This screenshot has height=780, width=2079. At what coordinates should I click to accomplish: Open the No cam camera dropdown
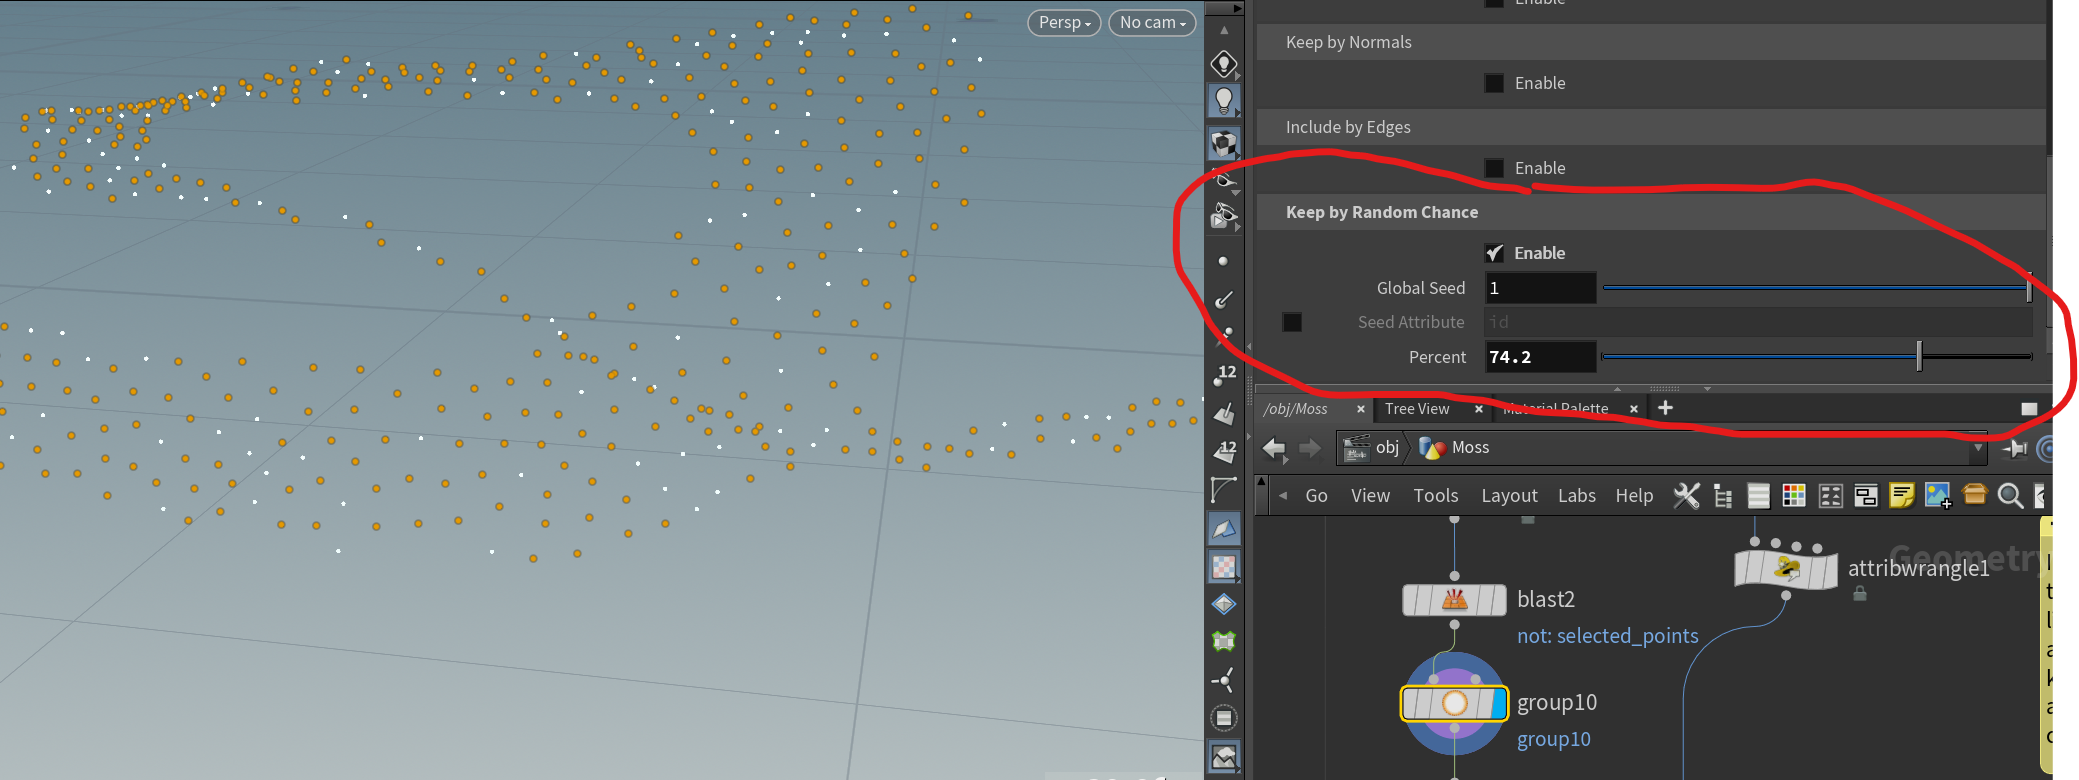pos(1152,22)
